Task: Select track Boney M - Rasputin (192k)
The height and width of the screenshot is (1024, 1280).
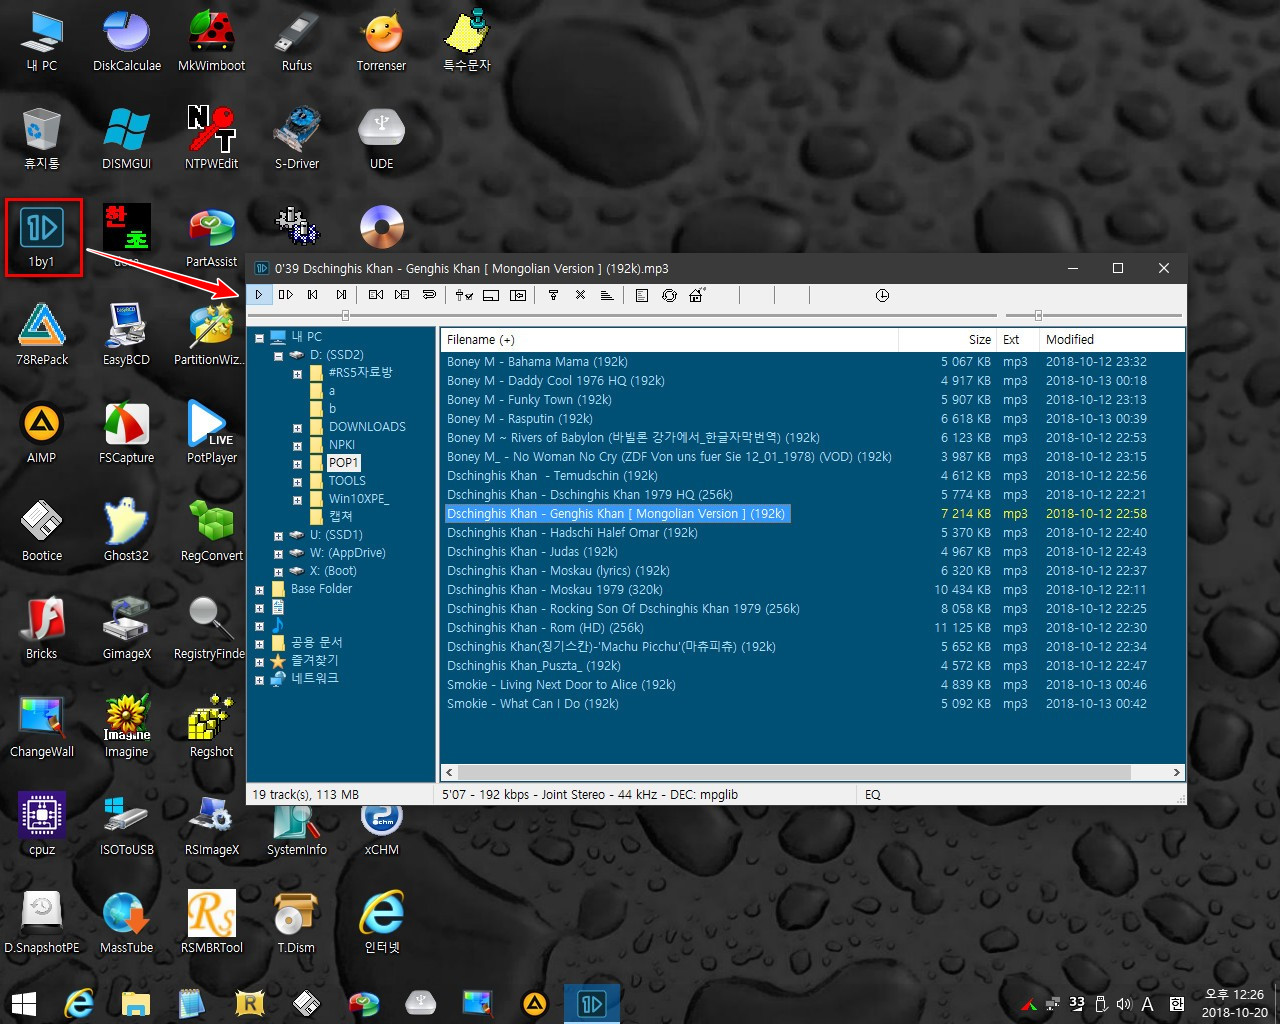Action: pos(520,419)
